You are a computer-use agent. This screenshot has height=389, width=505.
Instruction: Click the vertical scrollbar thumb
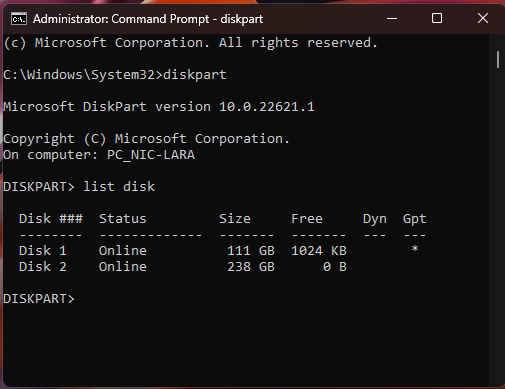pos(498,60)
